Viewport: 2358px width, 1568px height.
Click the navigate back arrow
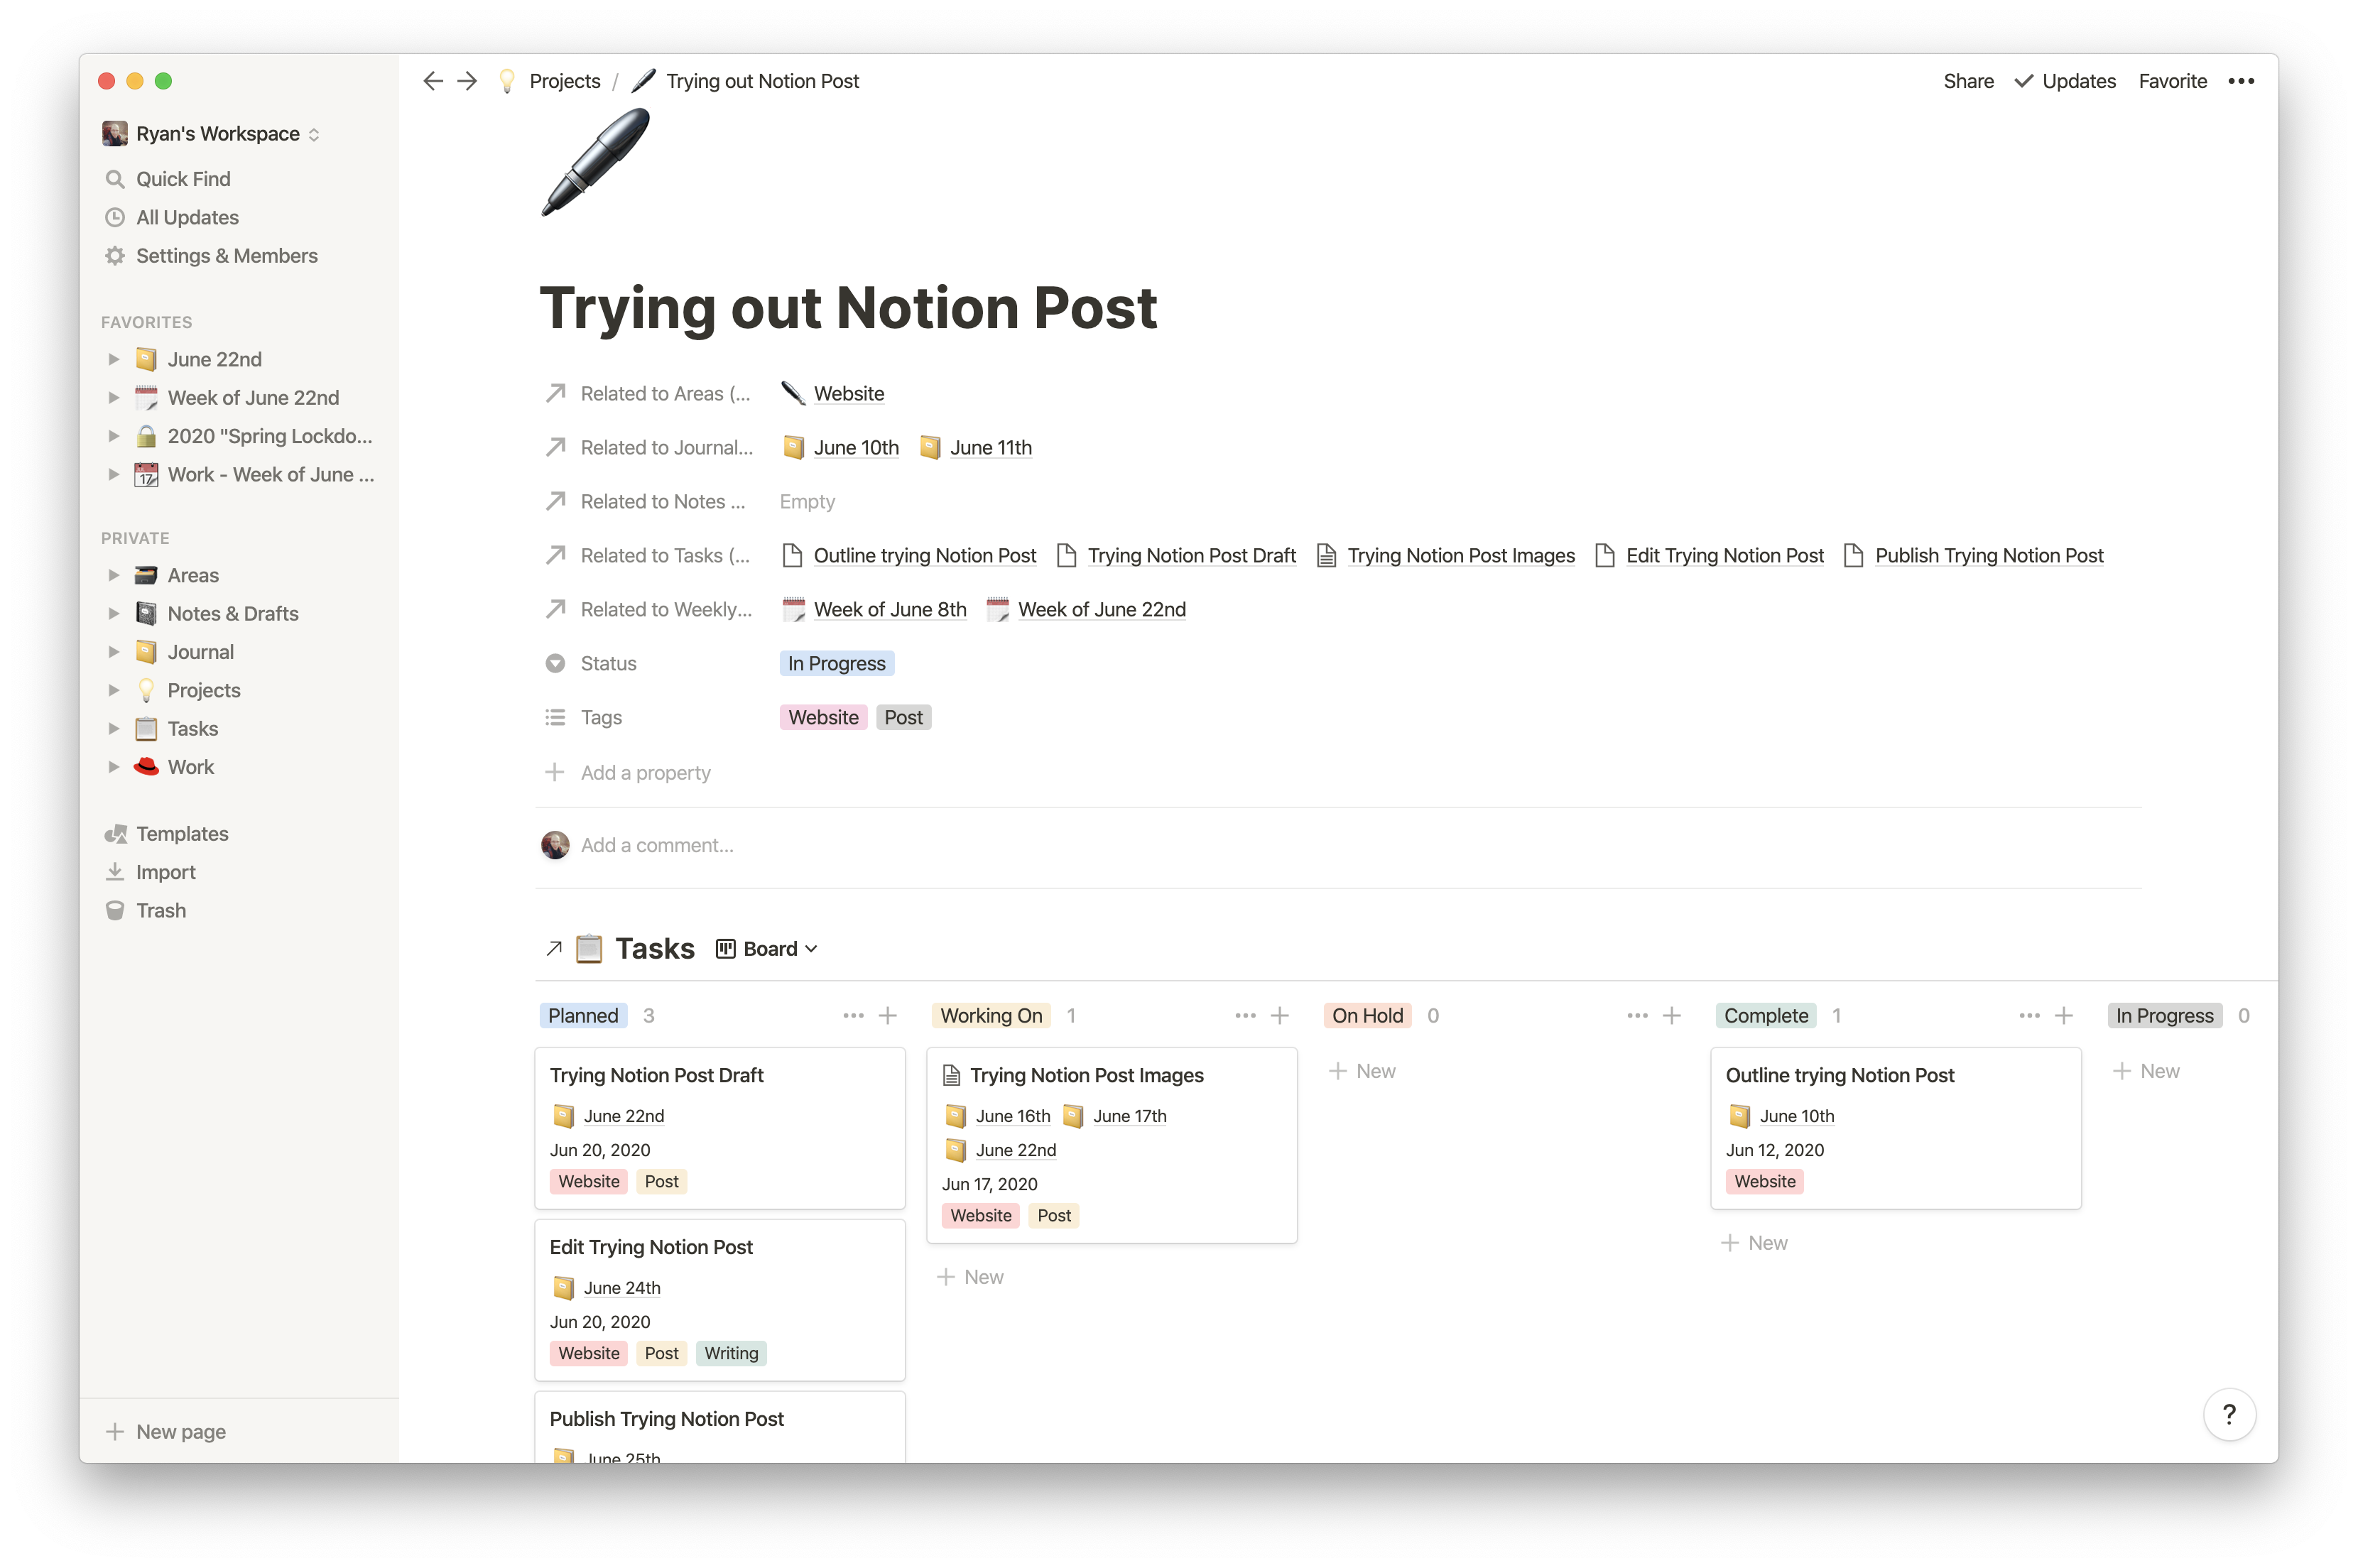click(x=432, y=81)
